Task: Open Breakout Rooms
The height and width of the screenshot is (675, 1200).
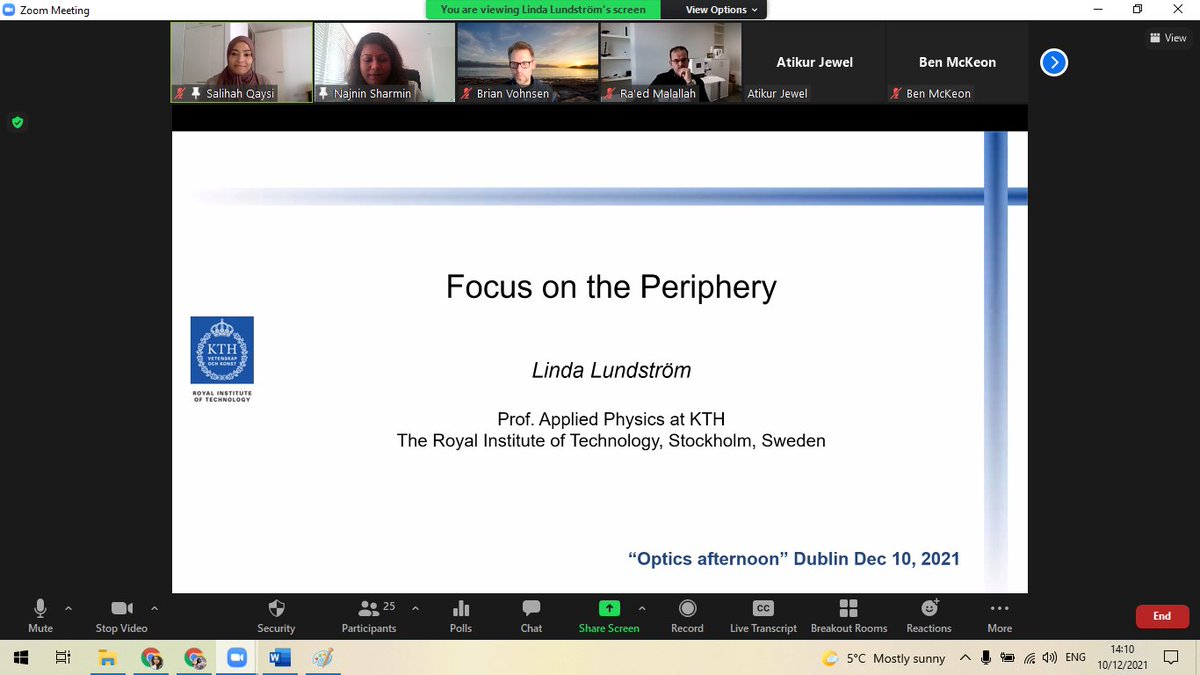Action: tap(849, 615)
